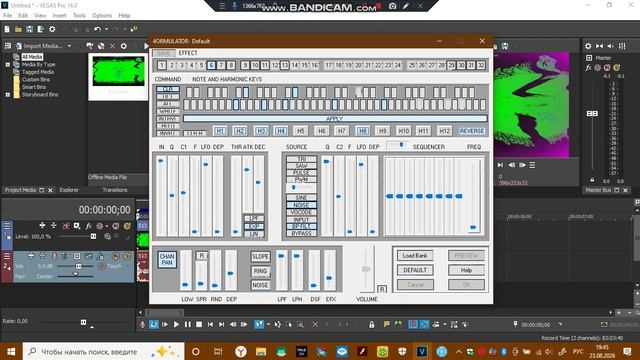
Task: Click the CHAN PAN button
Action: click(x=167, y=260)
